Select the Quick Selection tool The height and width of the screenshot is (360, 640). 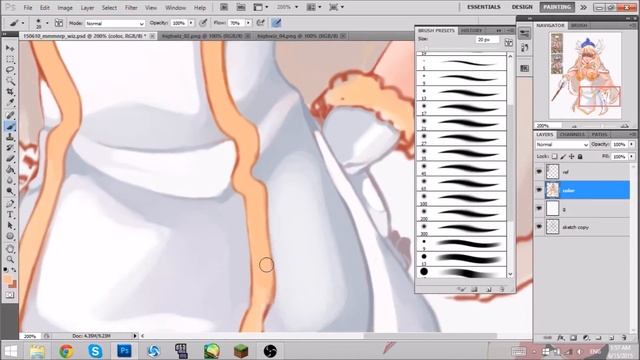pyautogui.click(x=10, y=81)
